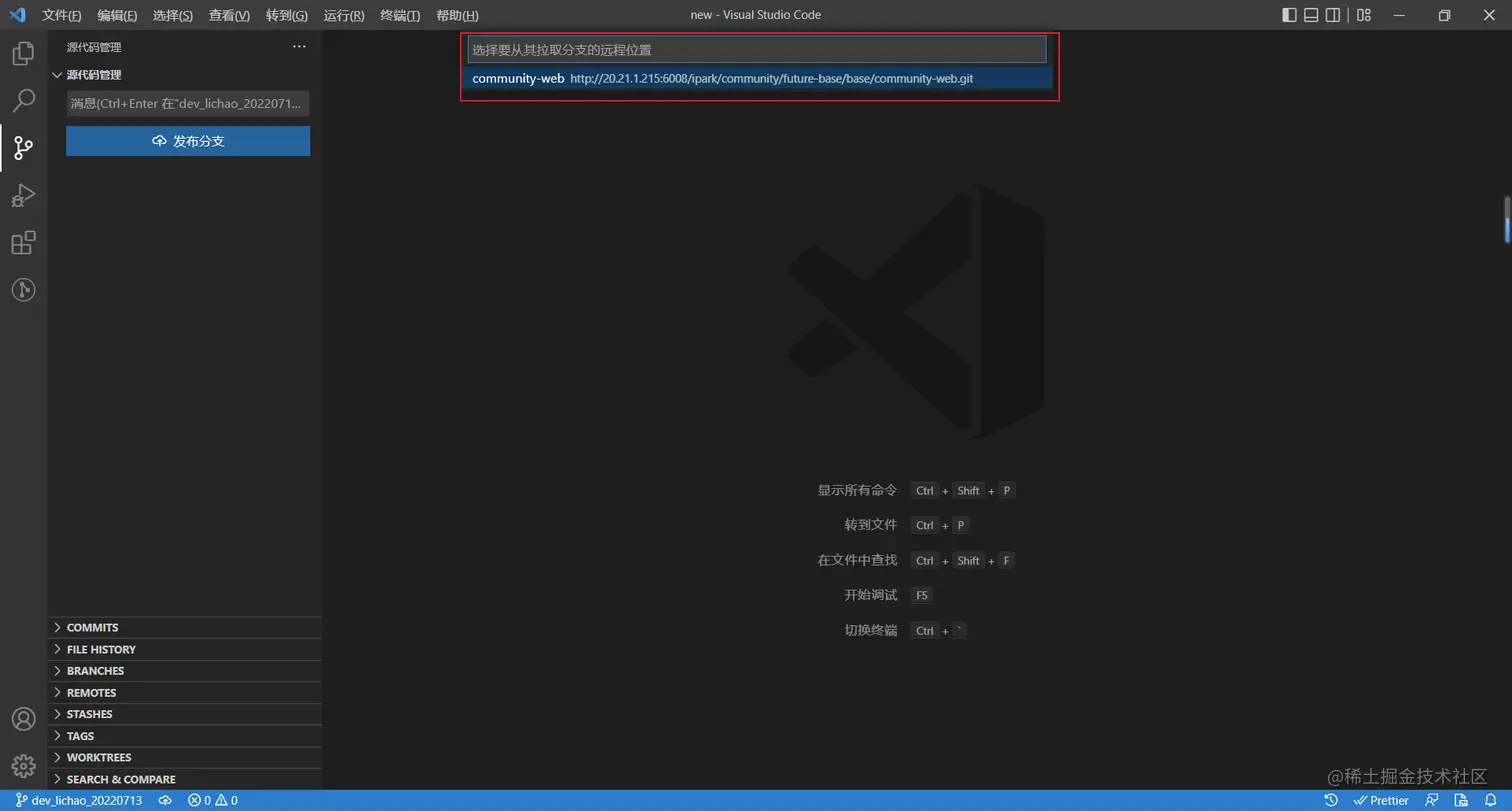Open the Manage gear icon
Image resolution: width=1512 pixels, height=811 pixels.
tap(23, 766)
